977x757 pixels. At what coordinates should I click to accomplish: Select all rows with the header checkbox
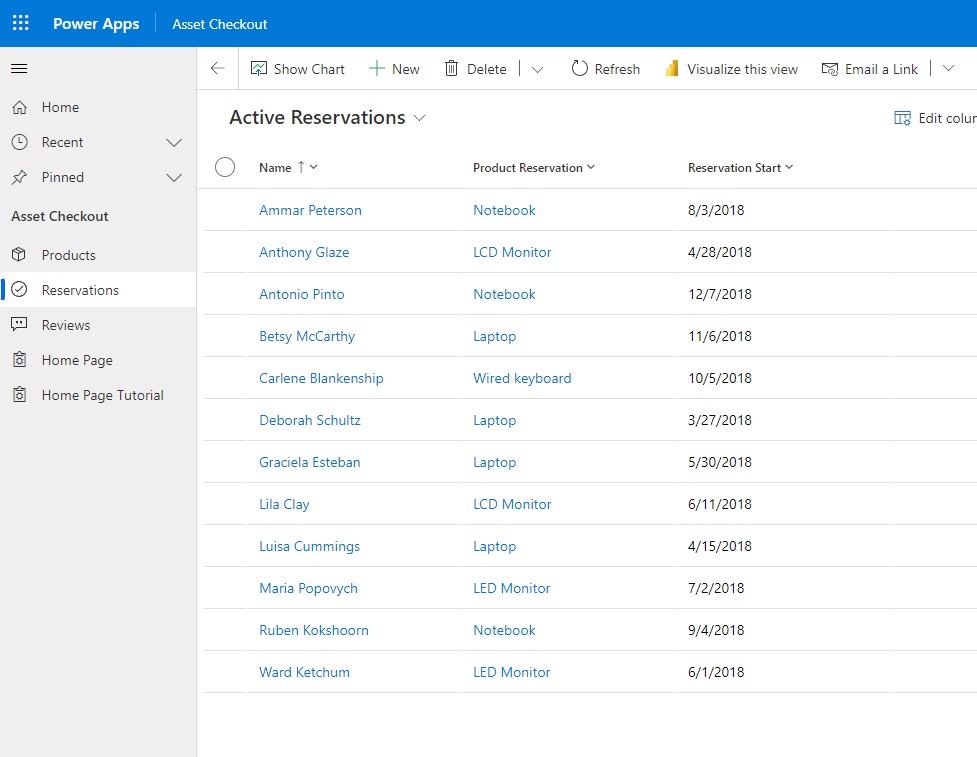[x=224, y=167]
